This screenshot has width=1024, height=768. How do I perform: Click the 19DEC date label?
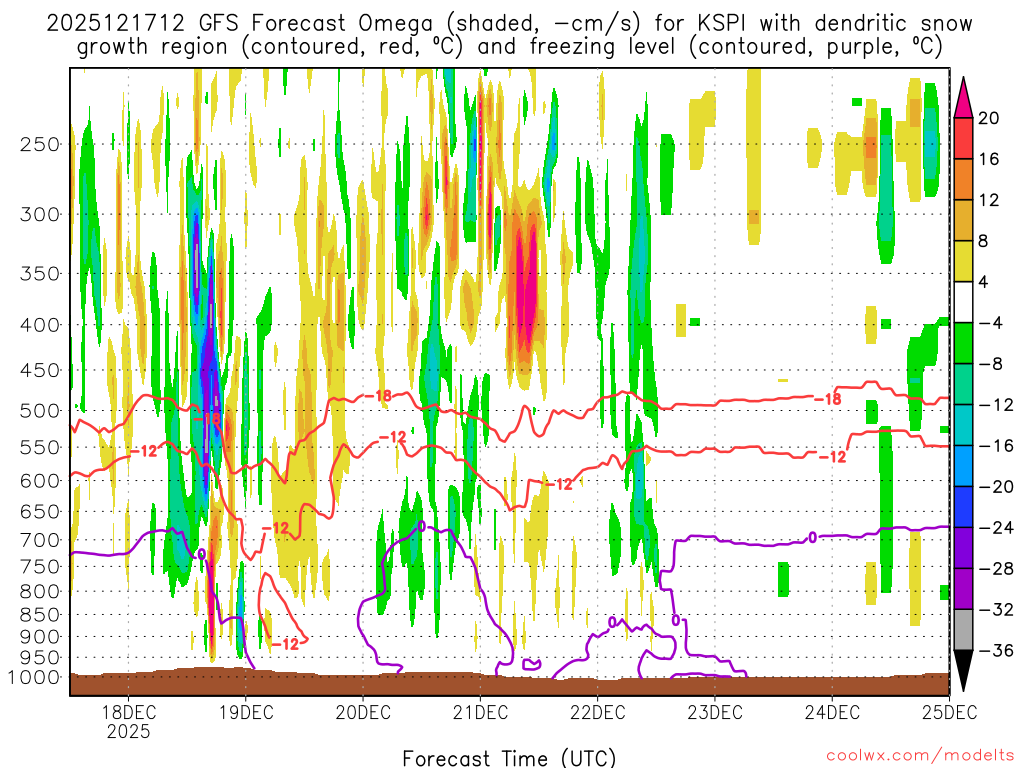coord(246,712)
